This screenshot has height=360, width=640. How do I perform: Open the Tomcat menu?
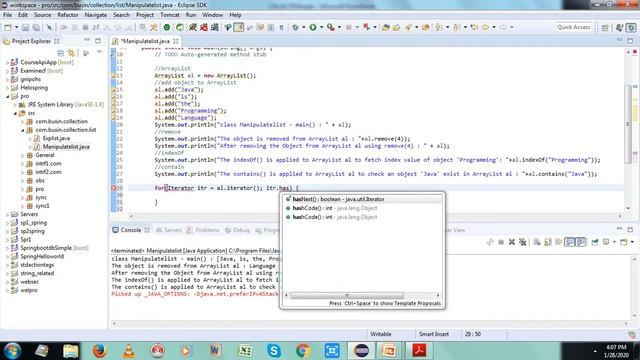(170, 15)
